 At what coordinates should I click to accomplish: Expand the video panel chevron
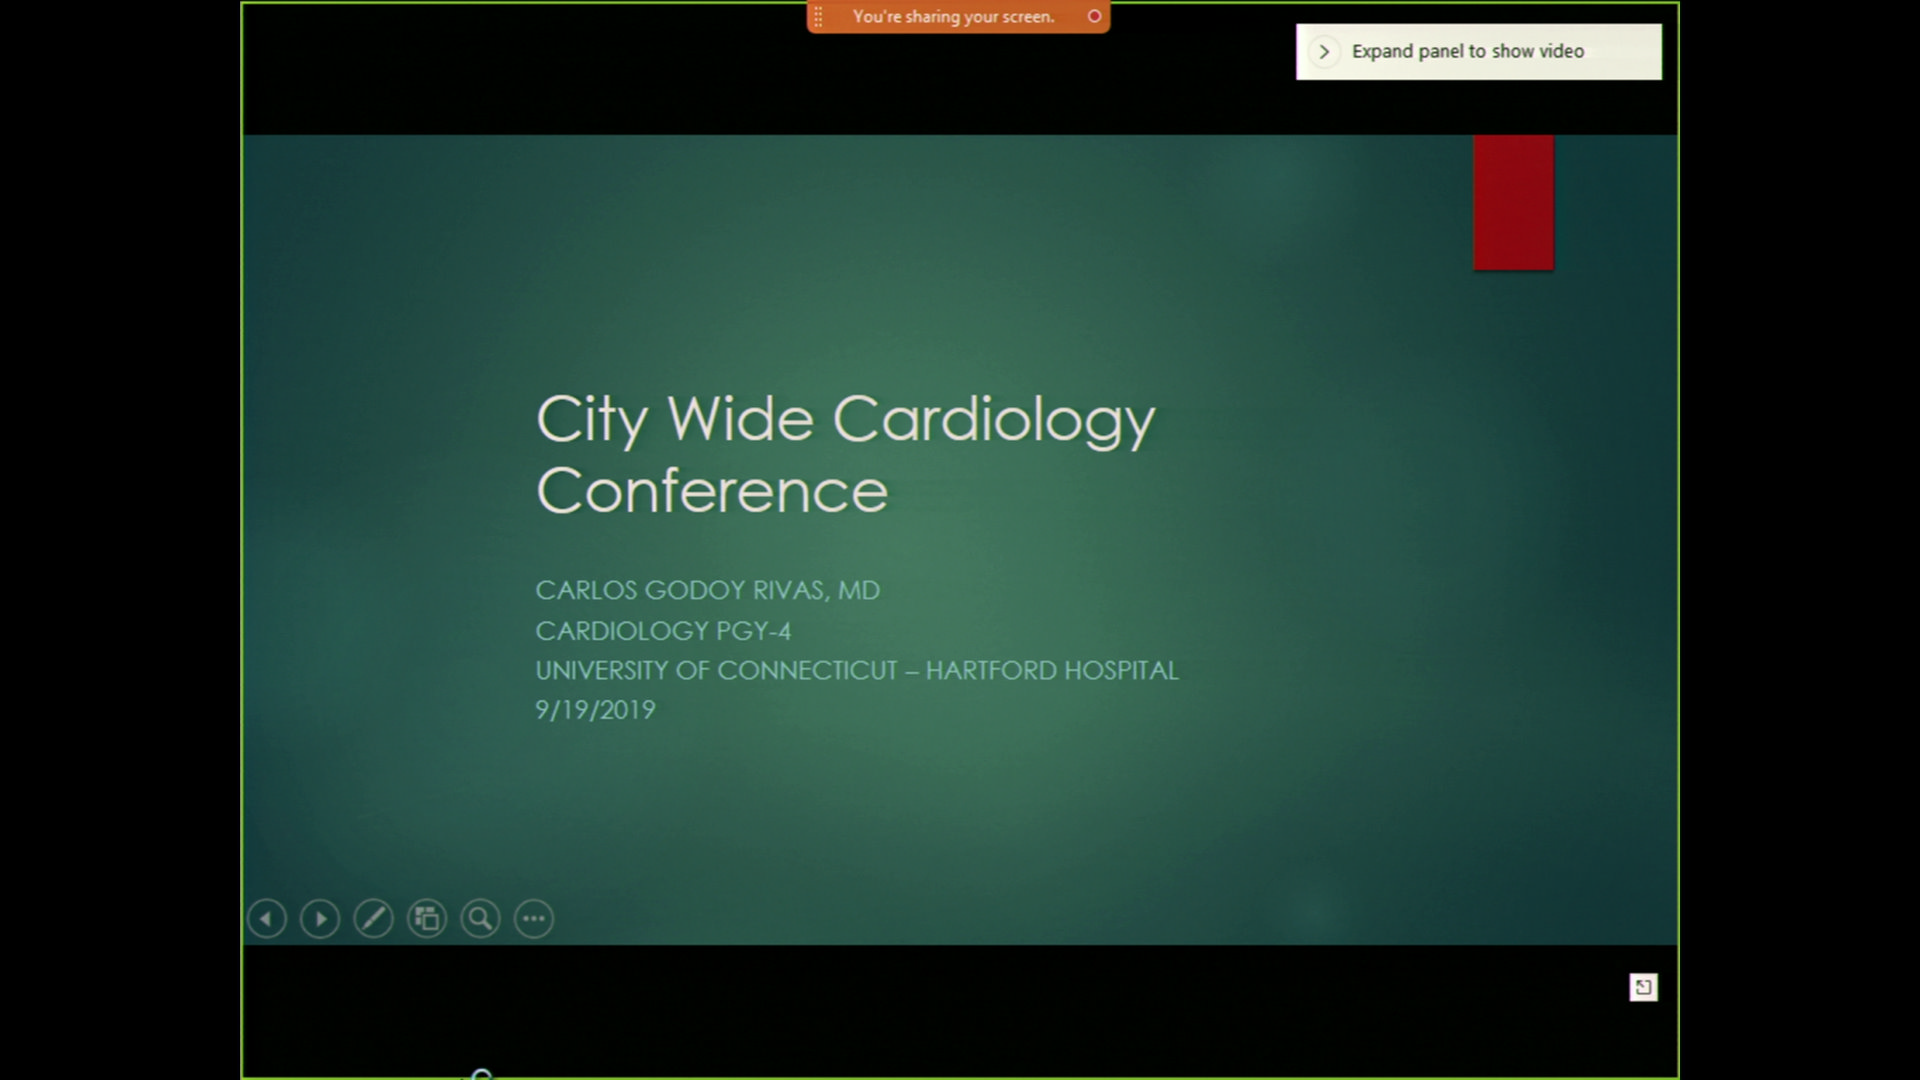pos(1325,51)
